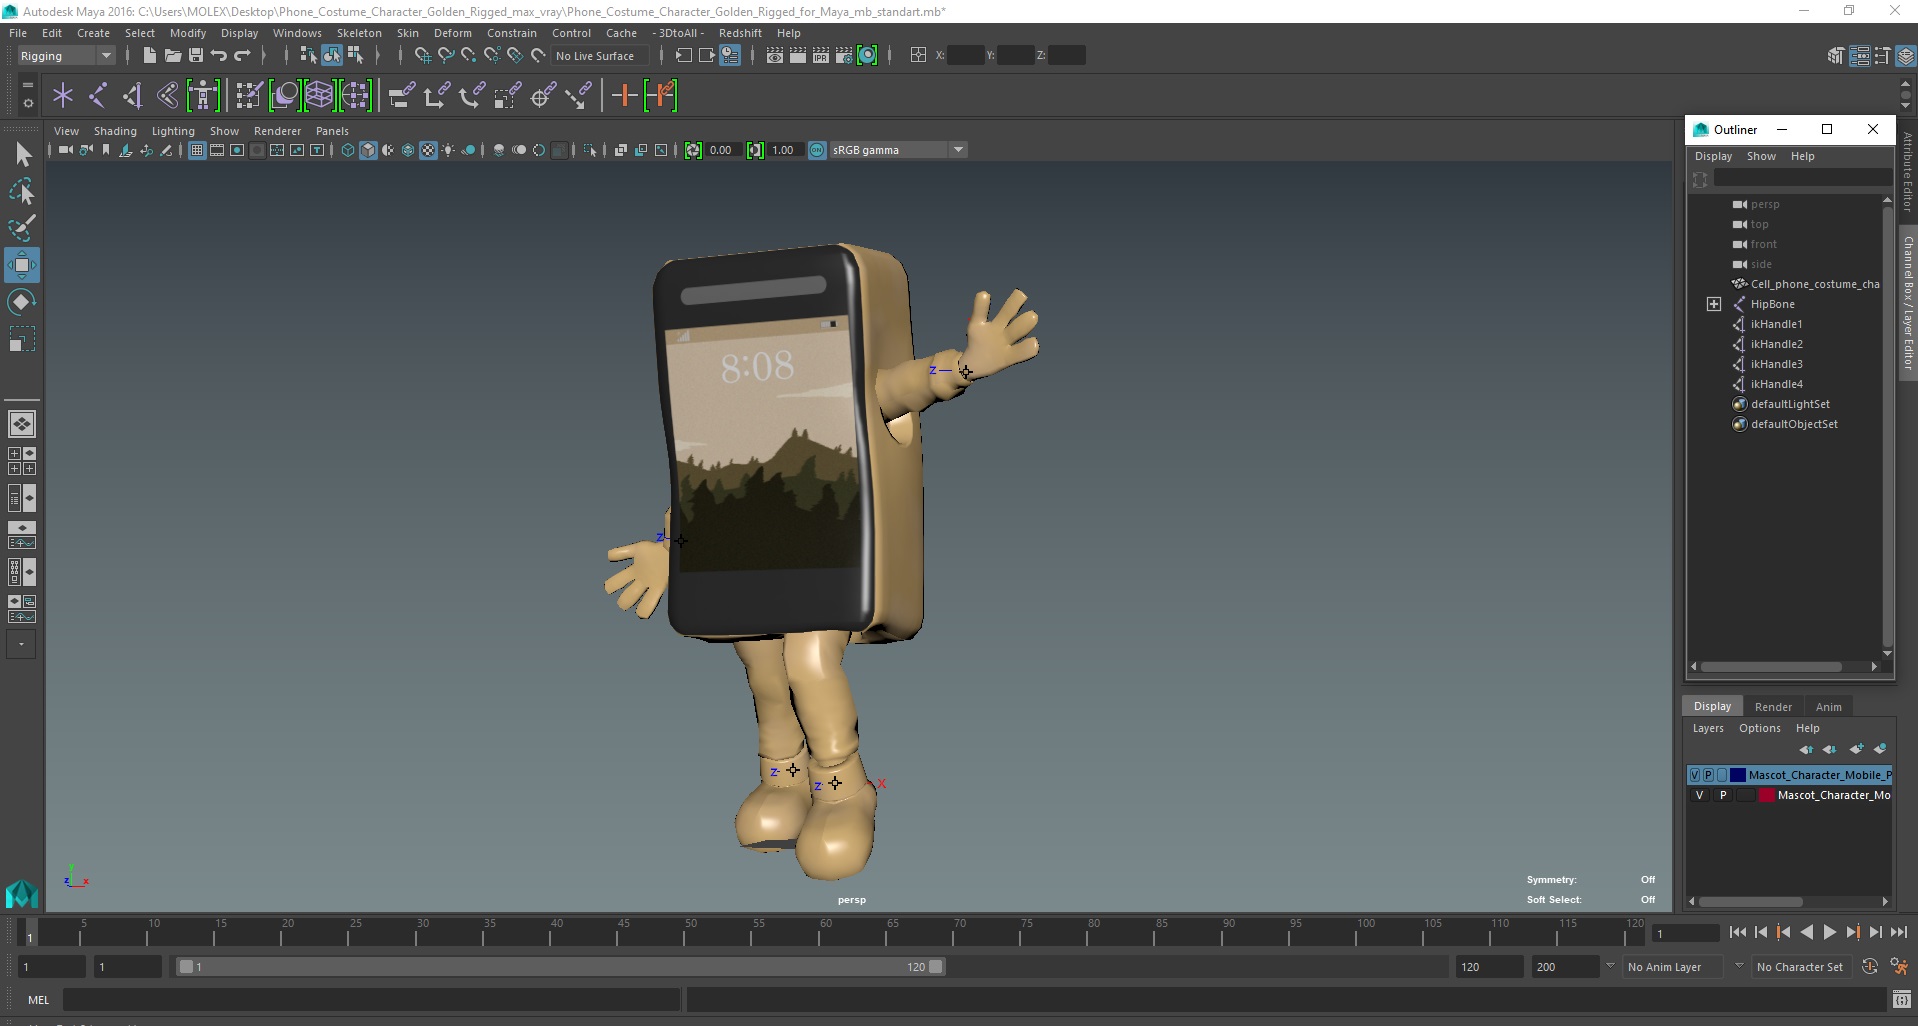Select the Paint Selection tool

click(x=22, y=228)
